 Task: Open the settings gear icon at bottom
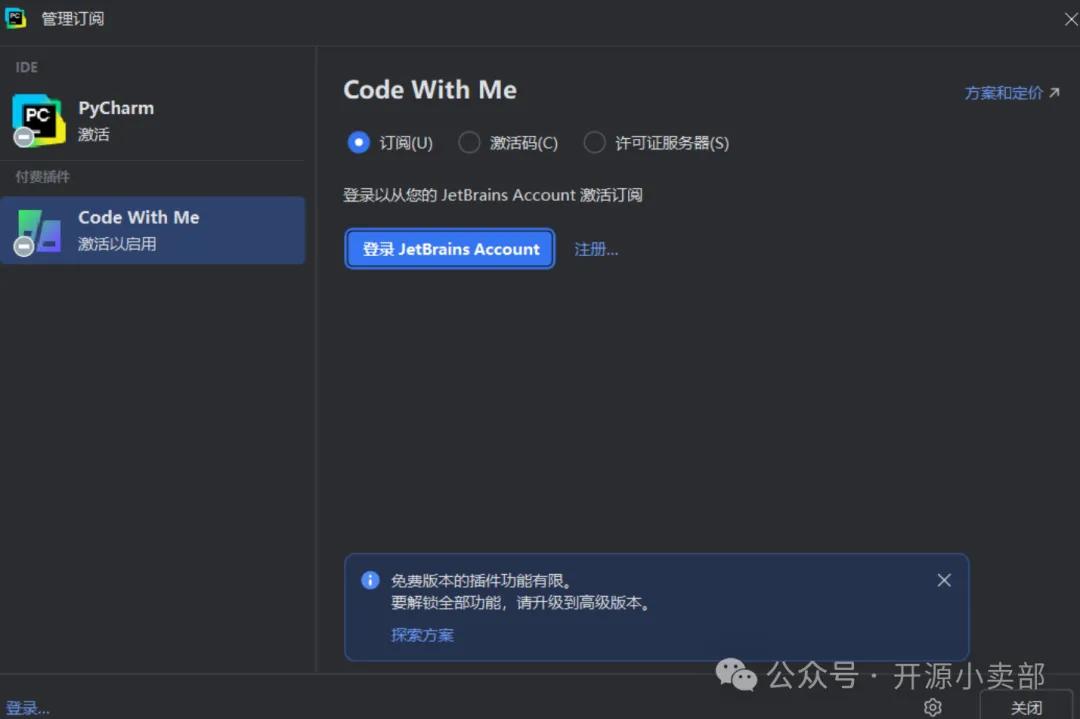933,707
